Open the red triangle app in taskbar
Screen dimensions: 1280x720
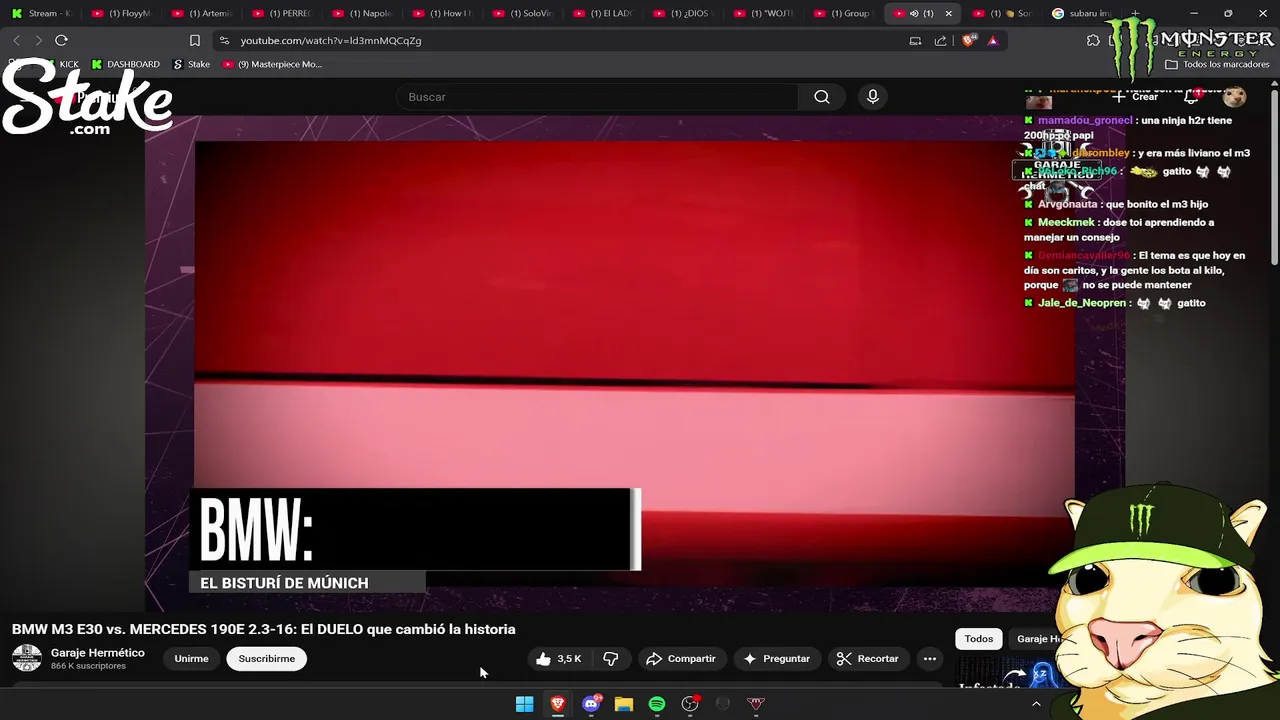[x=756, y=704]
